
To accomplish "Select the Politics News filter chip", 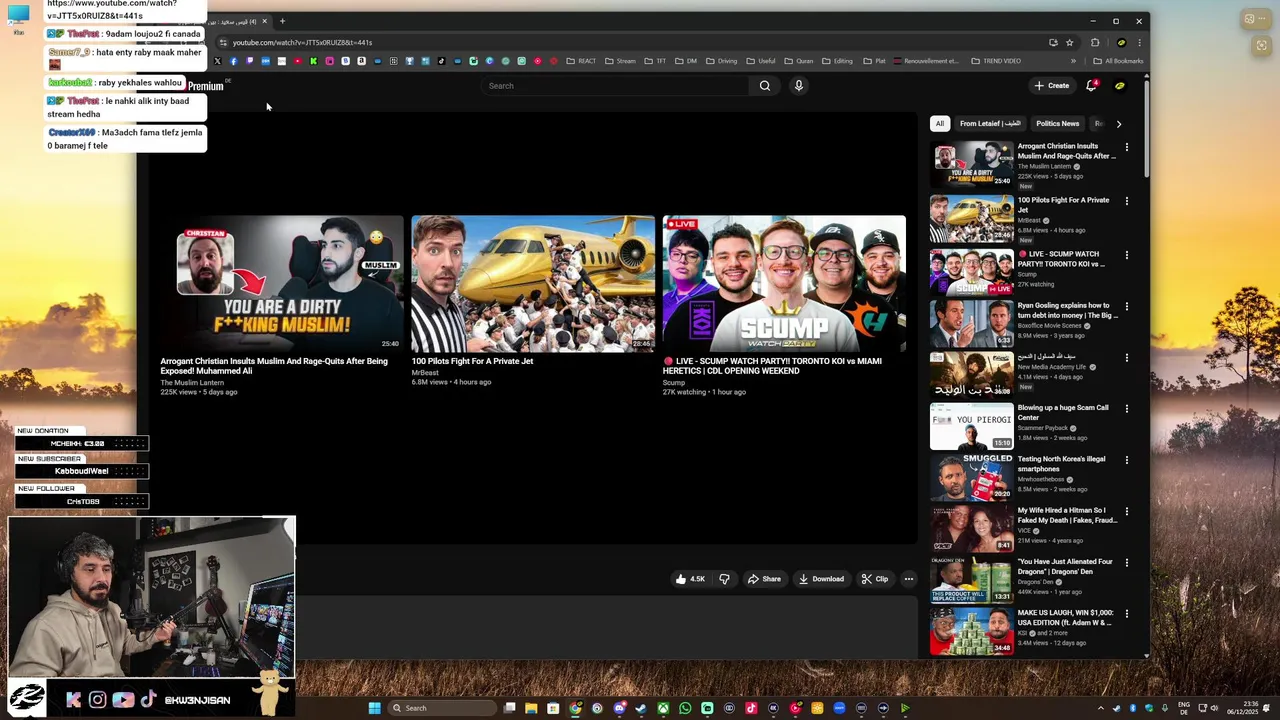I will click(1057, 124).
